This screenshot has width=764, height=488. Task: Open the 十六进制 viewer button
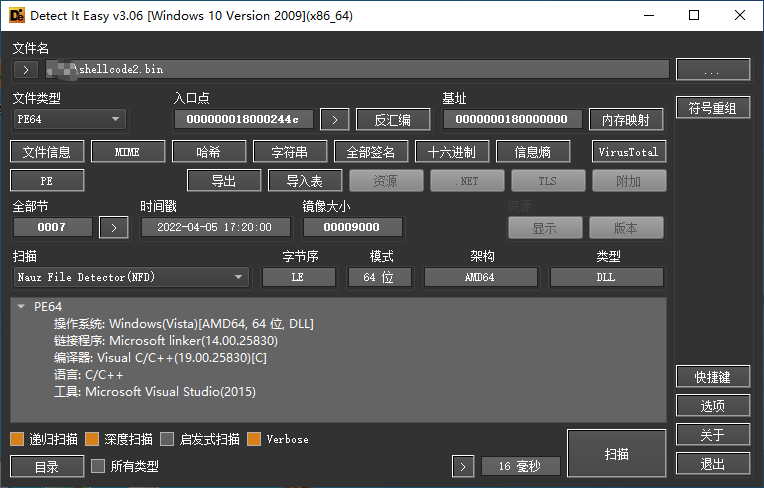(451, 152)
